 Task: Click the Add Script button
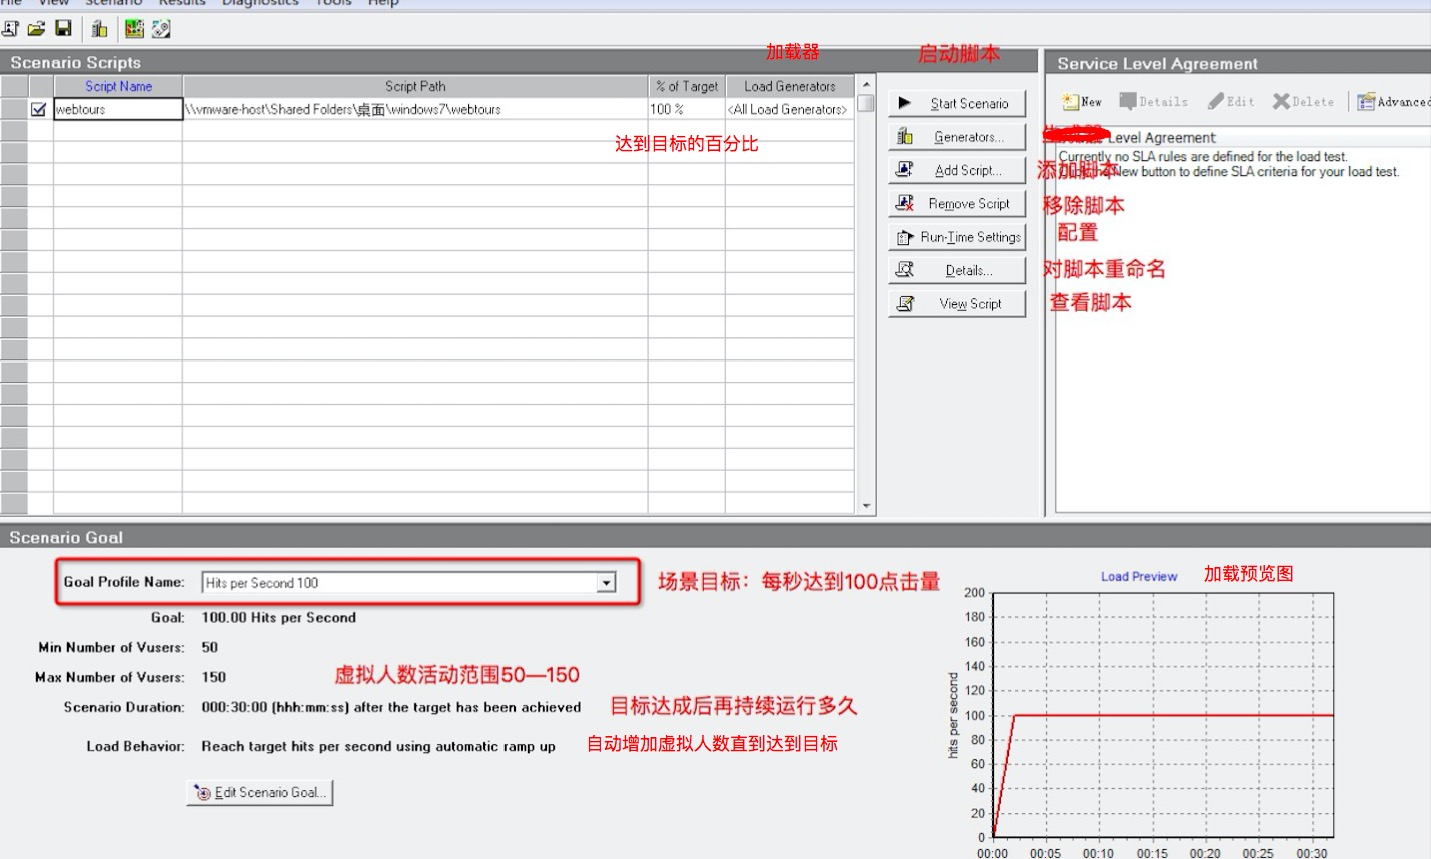click(957, 170)
